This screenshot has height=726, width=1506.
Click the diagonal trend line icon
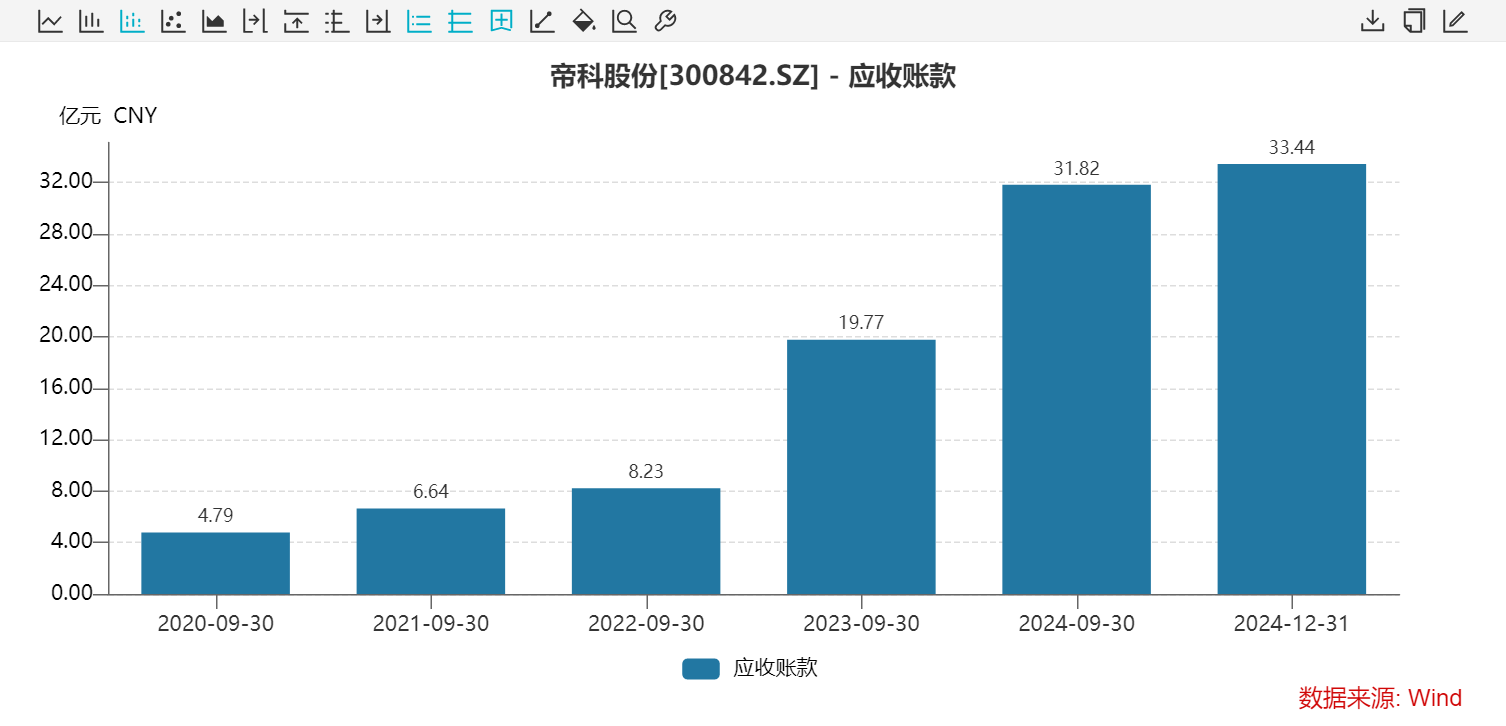pyautogui.click(x=542, y=21)
